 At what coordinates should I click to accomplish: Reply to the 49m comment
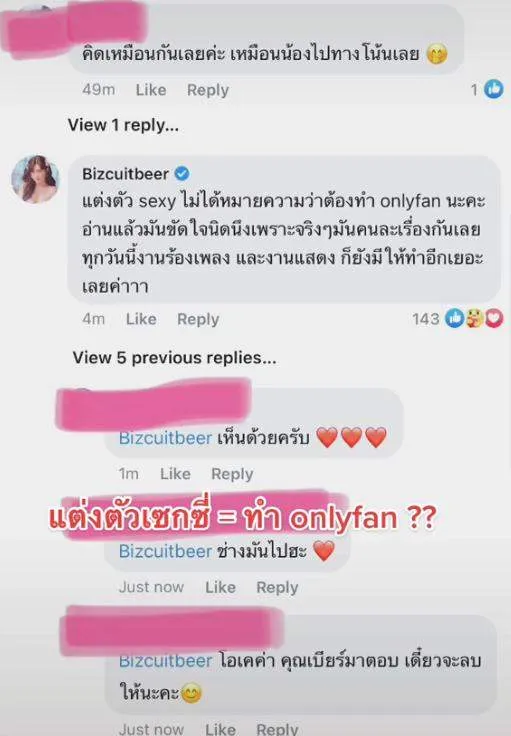(208, 90)
